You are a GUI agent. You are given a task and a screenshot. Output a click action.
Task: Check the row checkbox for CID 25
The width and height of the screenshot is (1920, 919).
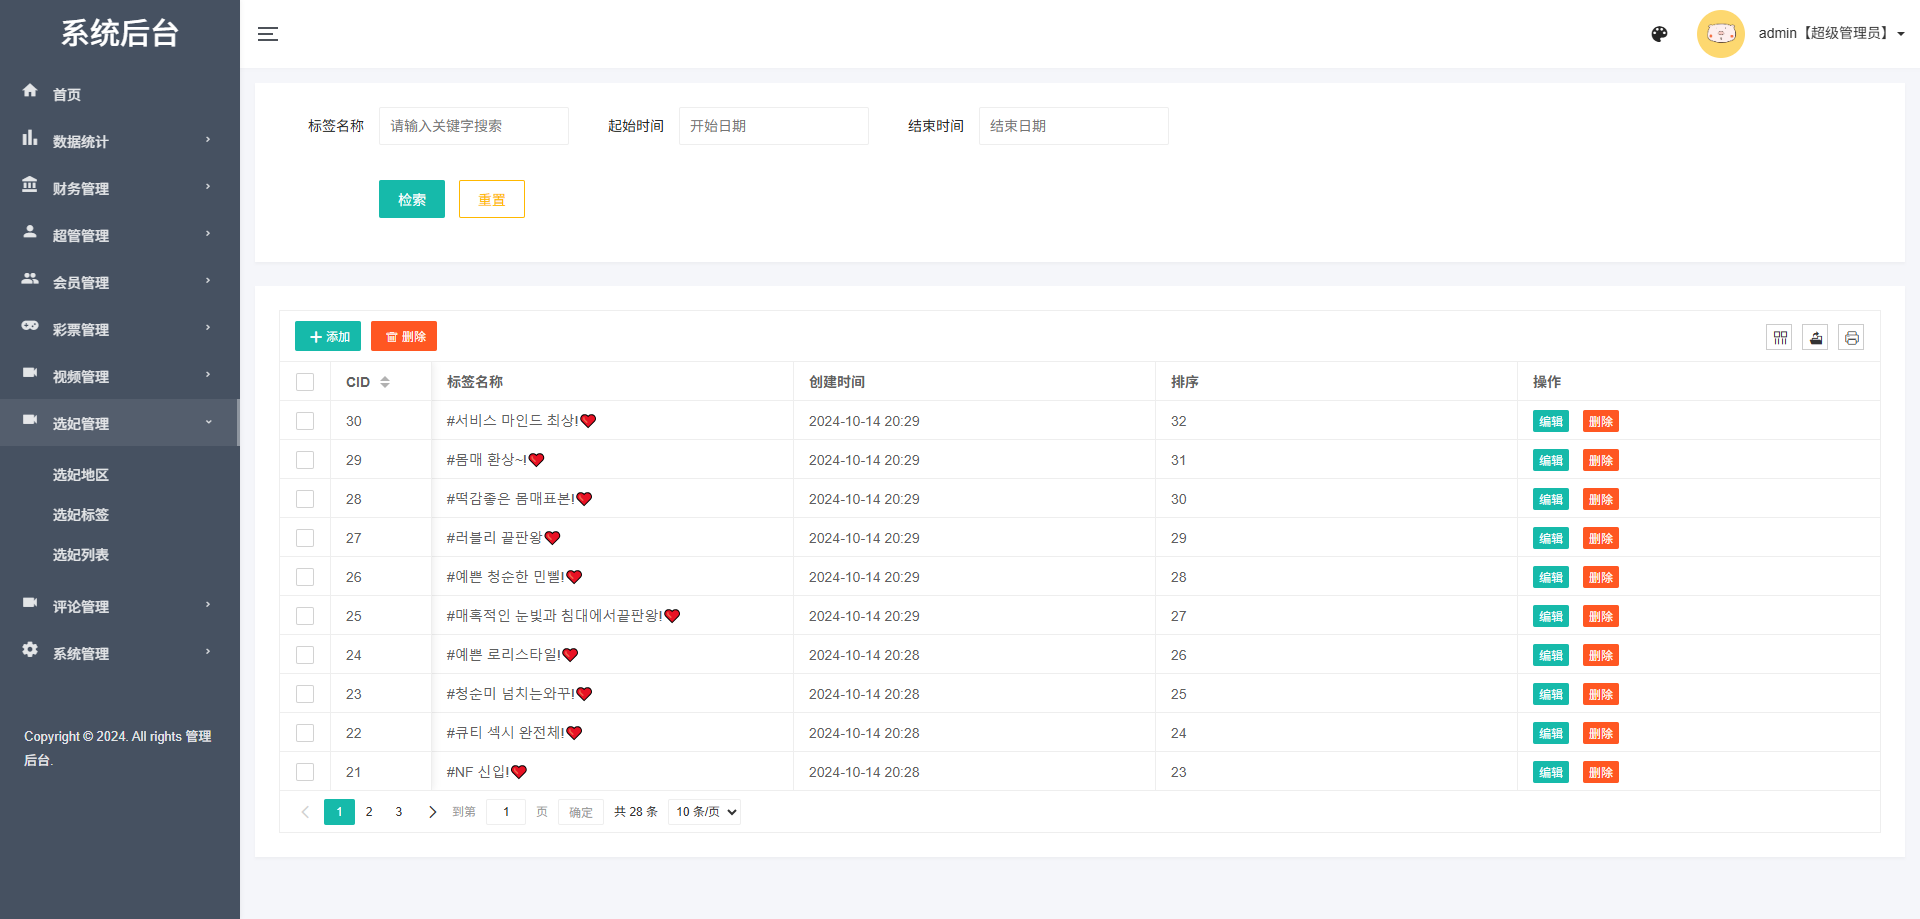pyautogui.click(x=305, y=616)
